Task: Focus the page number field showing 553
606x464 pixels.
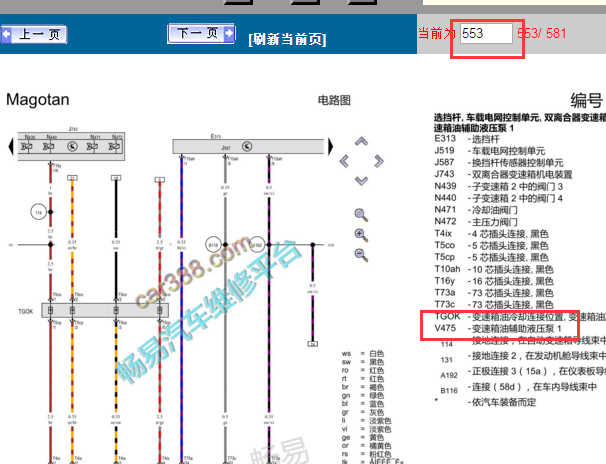Action: tap(486, 34)
